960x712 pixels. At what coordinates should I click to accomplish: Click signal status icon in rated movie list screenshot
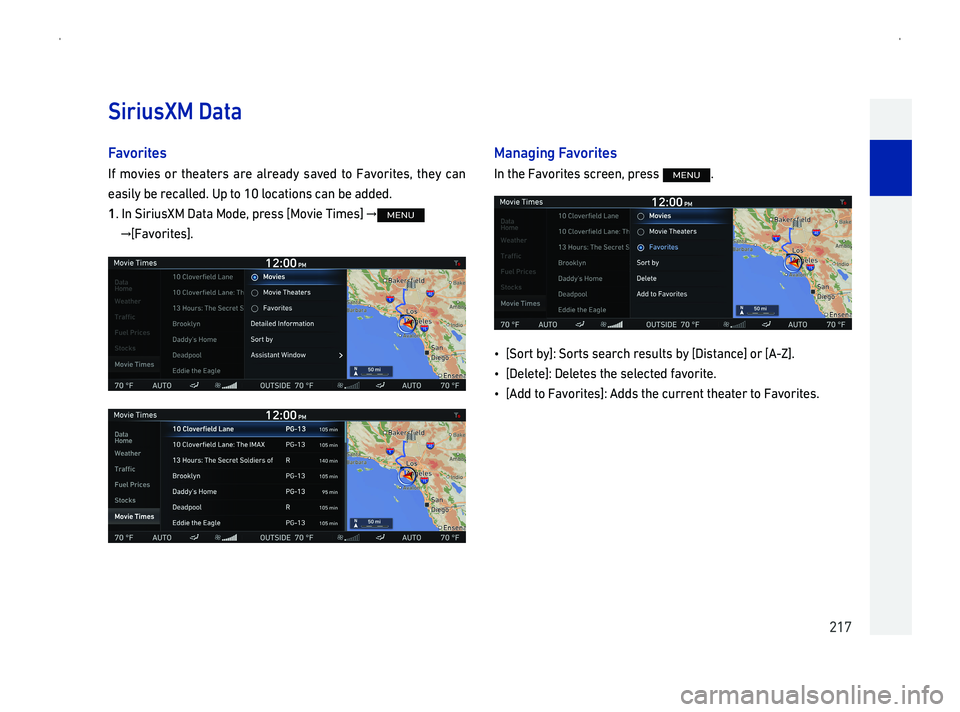[x=457, y=415]
